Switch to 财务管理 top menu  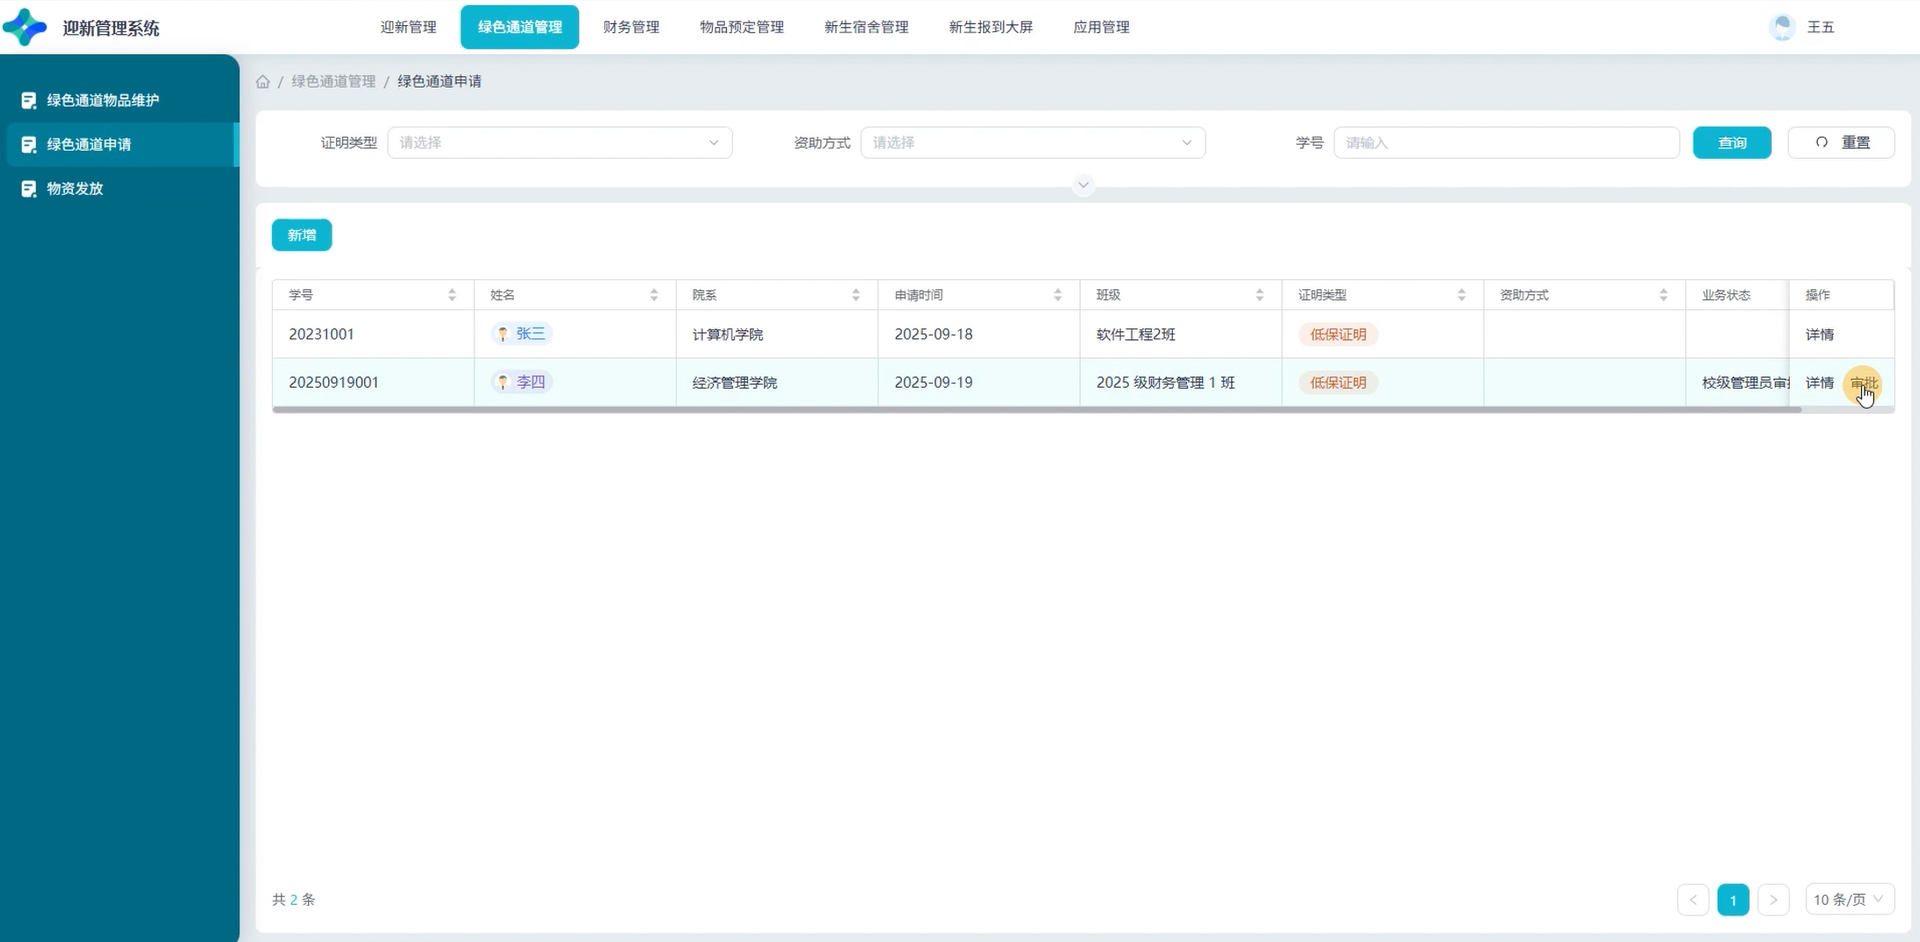tap(631, 27)
